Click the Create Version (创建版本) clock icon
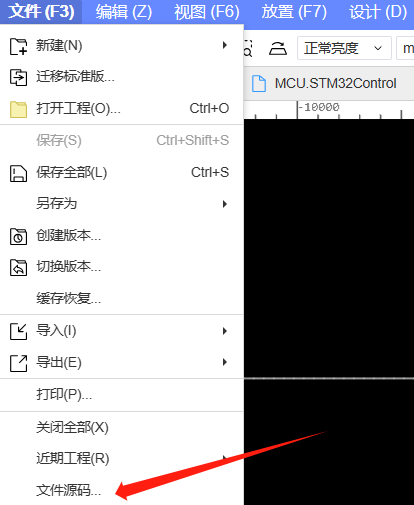The image size is (414, 505). pyautogui.click(x=18, y=236)
